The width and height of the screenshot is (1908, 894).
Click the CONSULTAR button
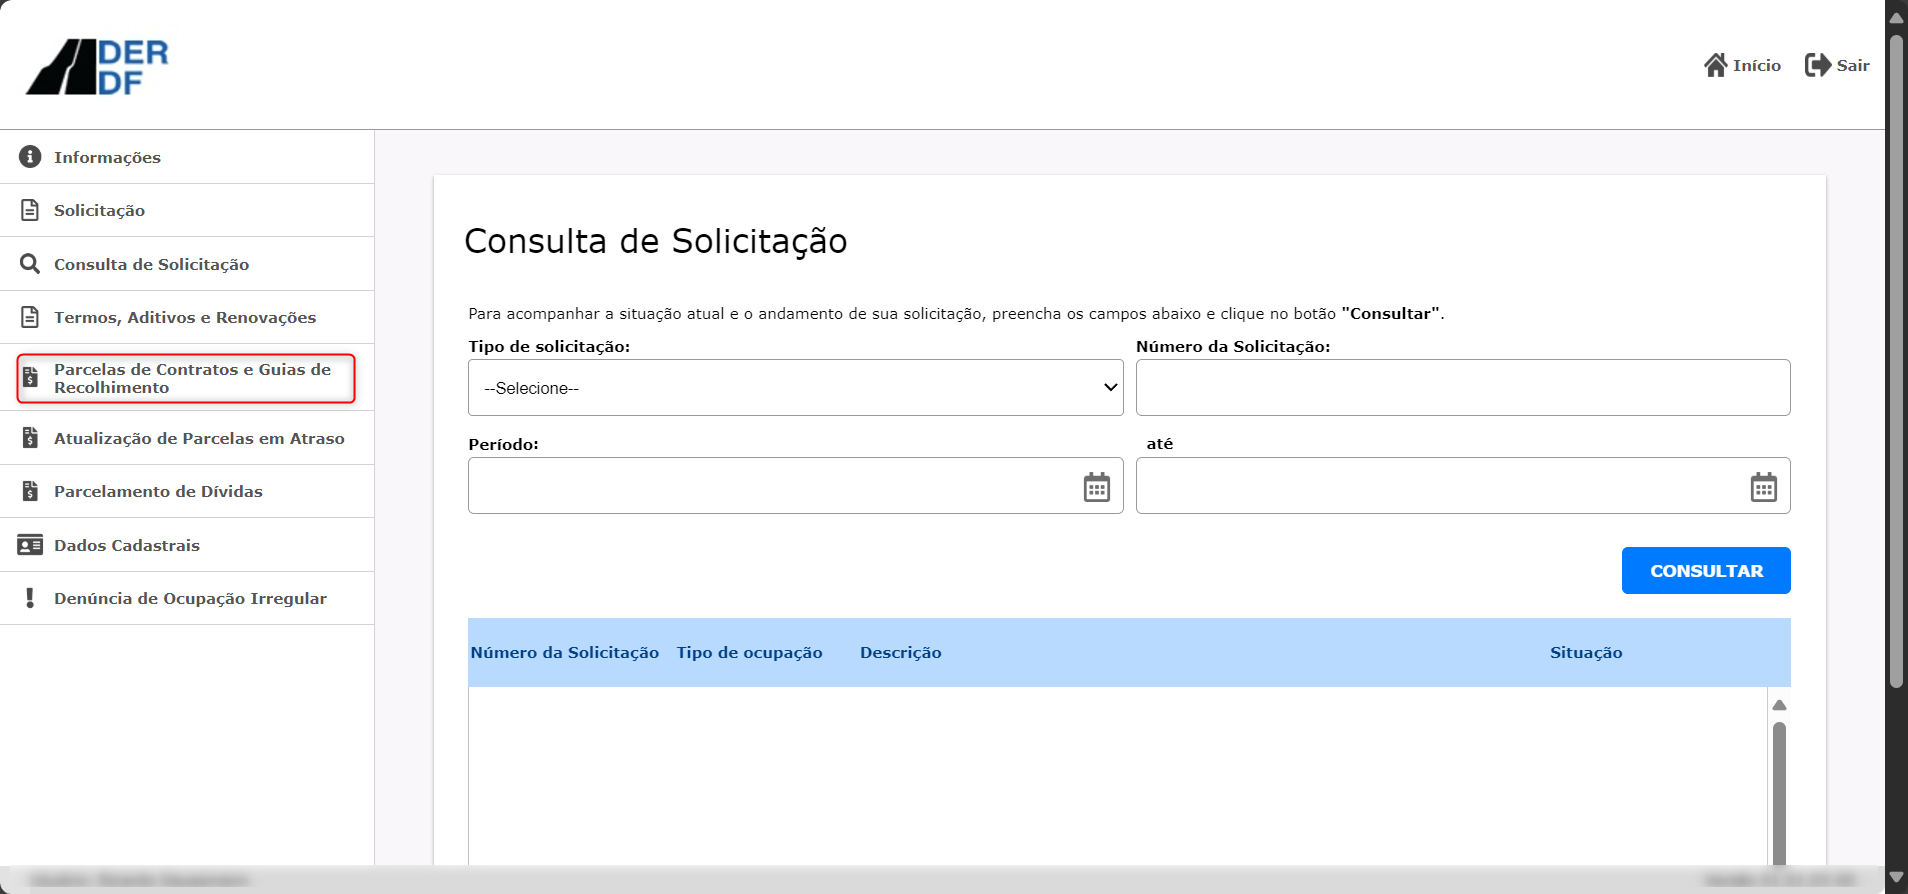pos(1706,571)
